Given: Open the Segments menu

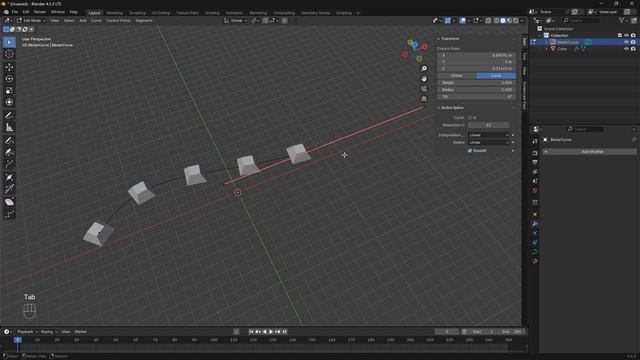Looking at the screenshot, I should click(144, 20).
